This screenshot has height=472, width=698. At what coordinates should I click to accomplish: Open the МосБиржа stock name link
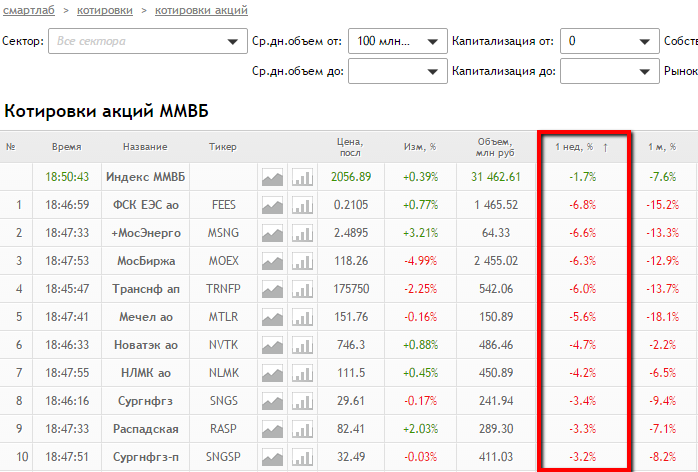pos(145,262)
